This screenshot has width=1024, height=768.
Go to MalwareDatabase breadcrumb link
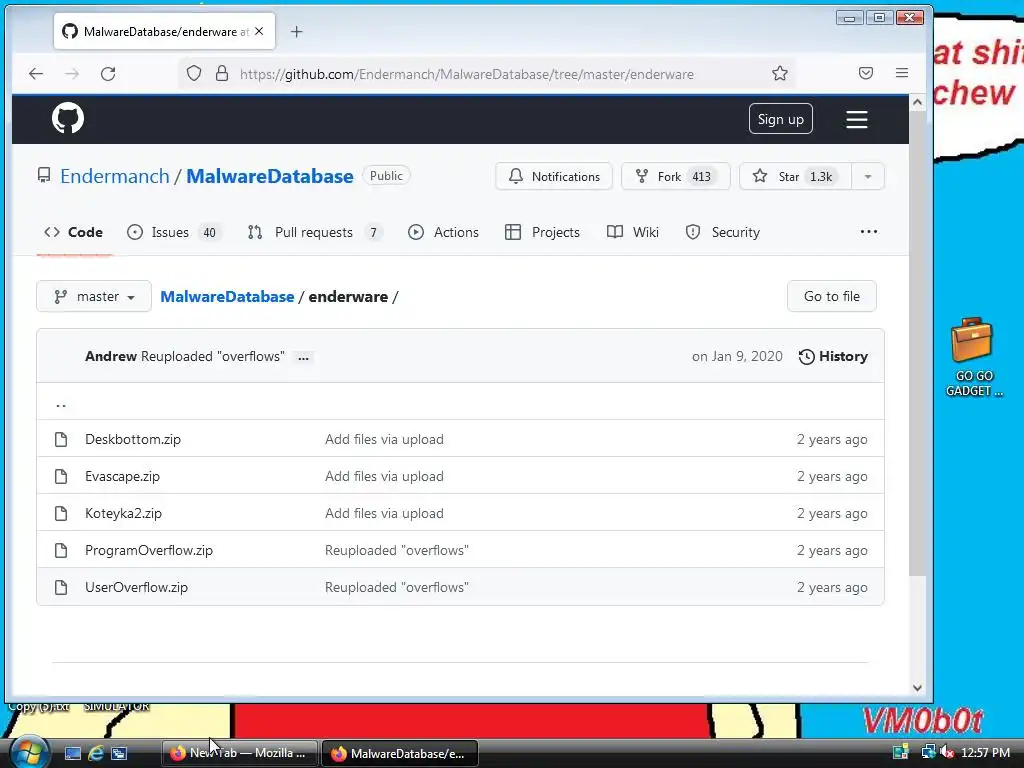227,296
